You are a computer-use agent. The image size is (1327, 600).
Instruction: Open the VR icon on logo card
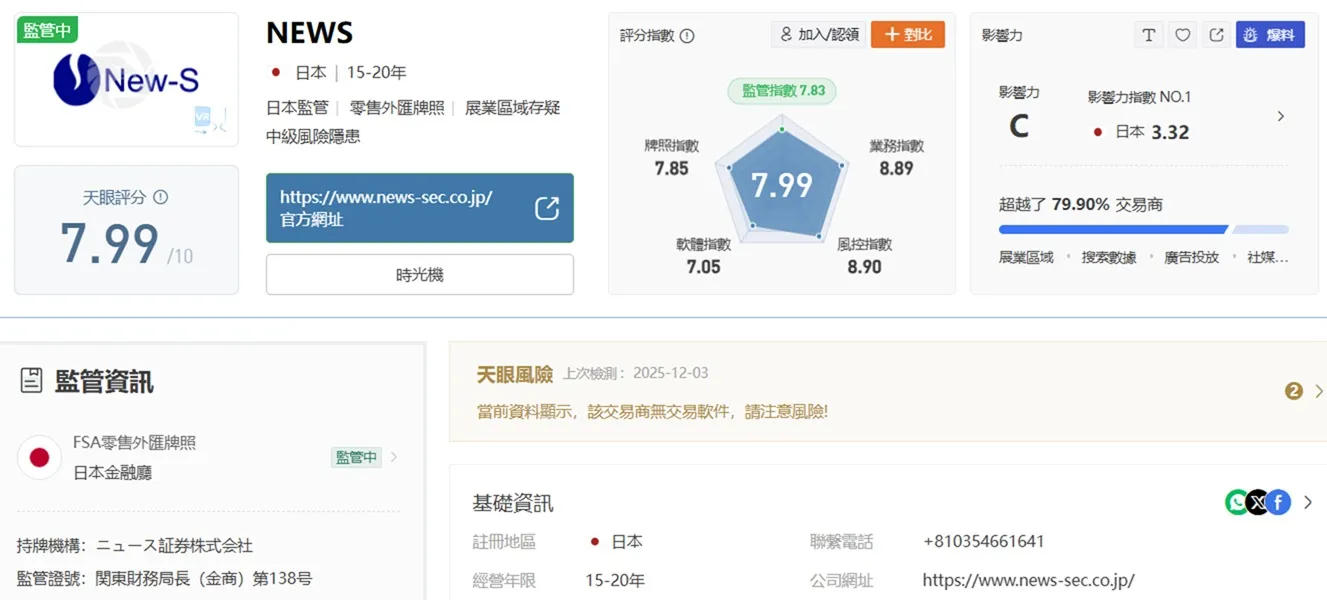pos(203,119)
